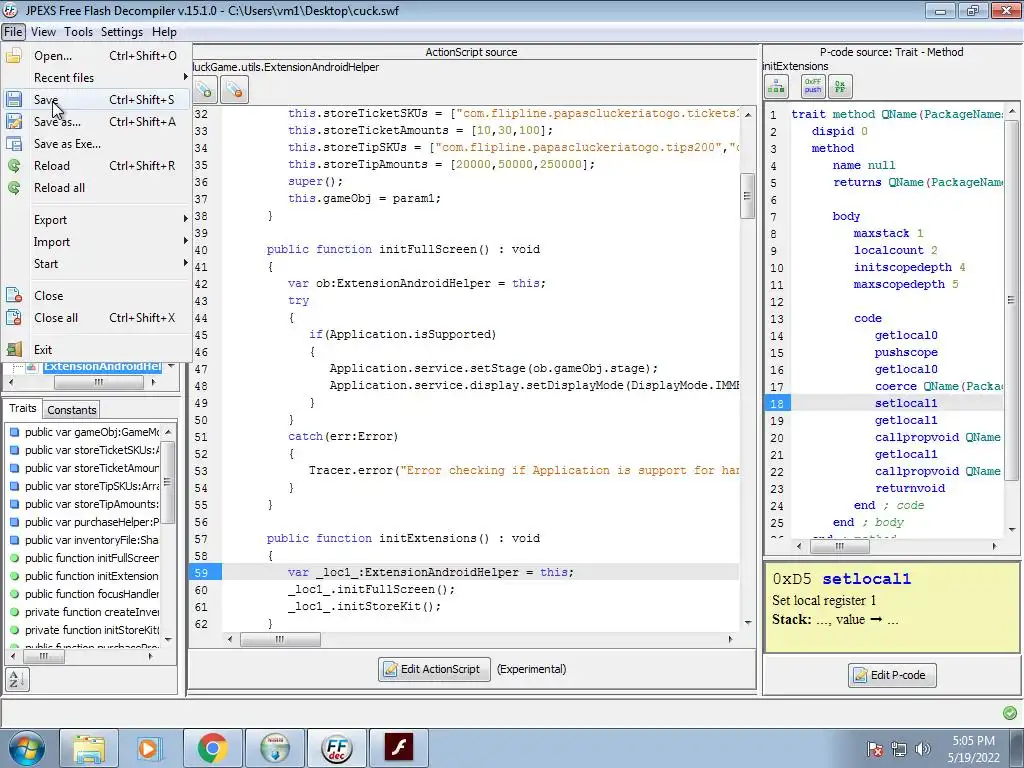
Task: Click pushscope instruction in P-code
Action: point(906,353)
